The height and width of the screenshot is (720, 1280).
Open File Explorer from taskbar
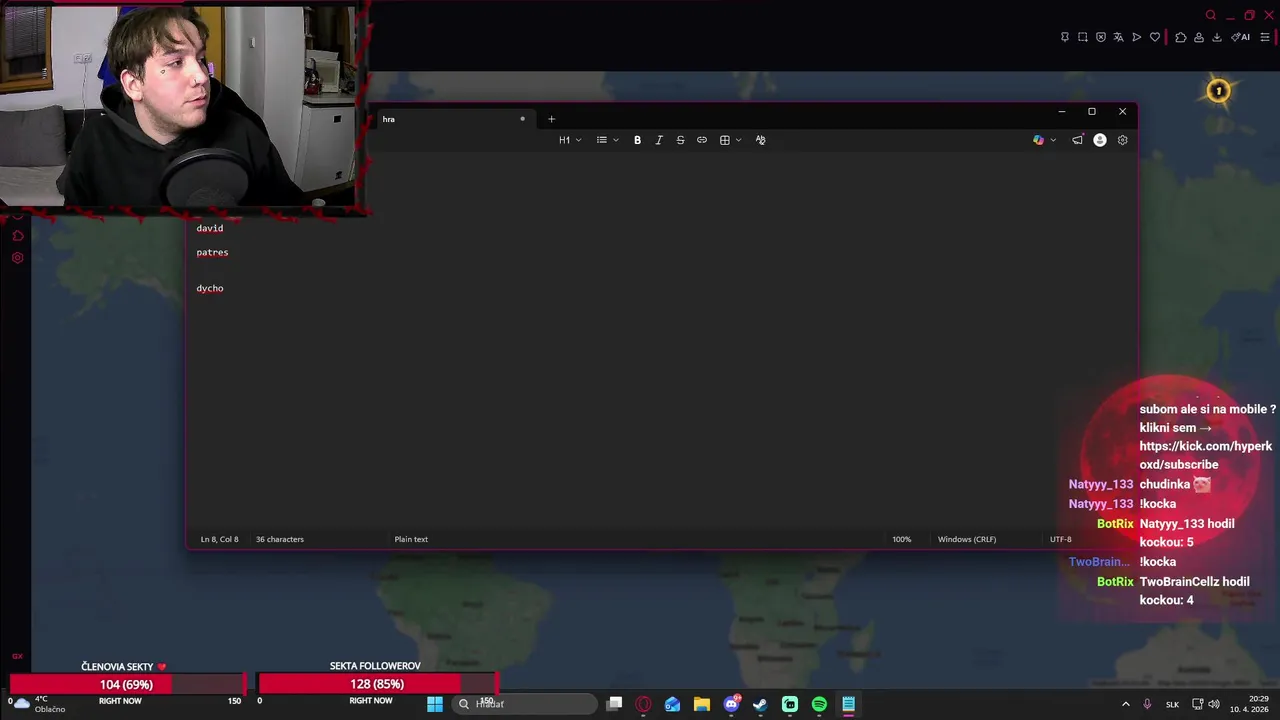702,704
